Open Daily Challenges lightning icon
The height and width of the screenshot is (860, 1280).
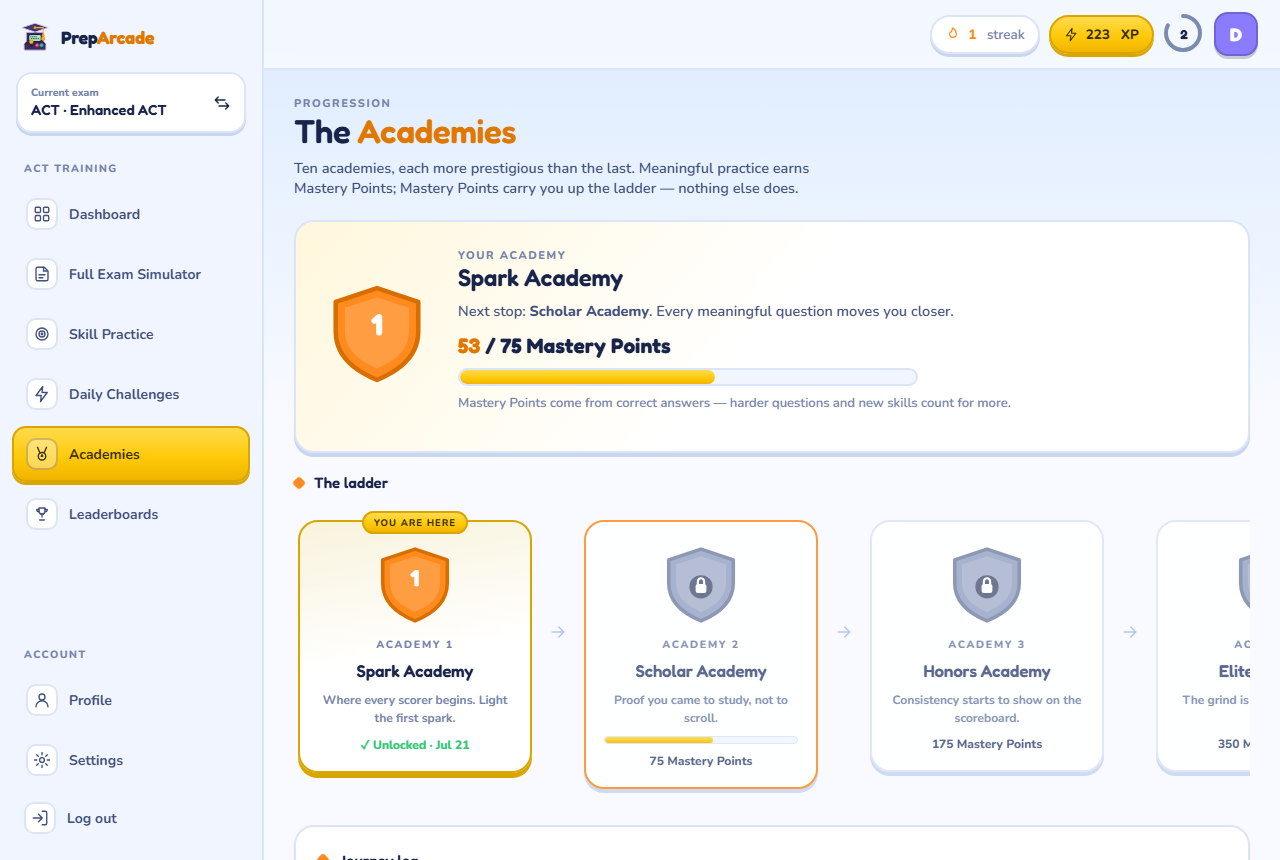click(42, 394)
